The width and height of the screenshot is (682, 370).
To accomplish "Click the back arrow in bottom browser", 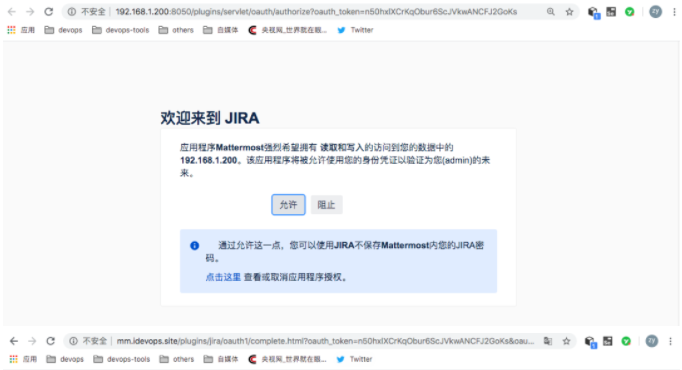I will pyautogui.click(x=14, y=341).
